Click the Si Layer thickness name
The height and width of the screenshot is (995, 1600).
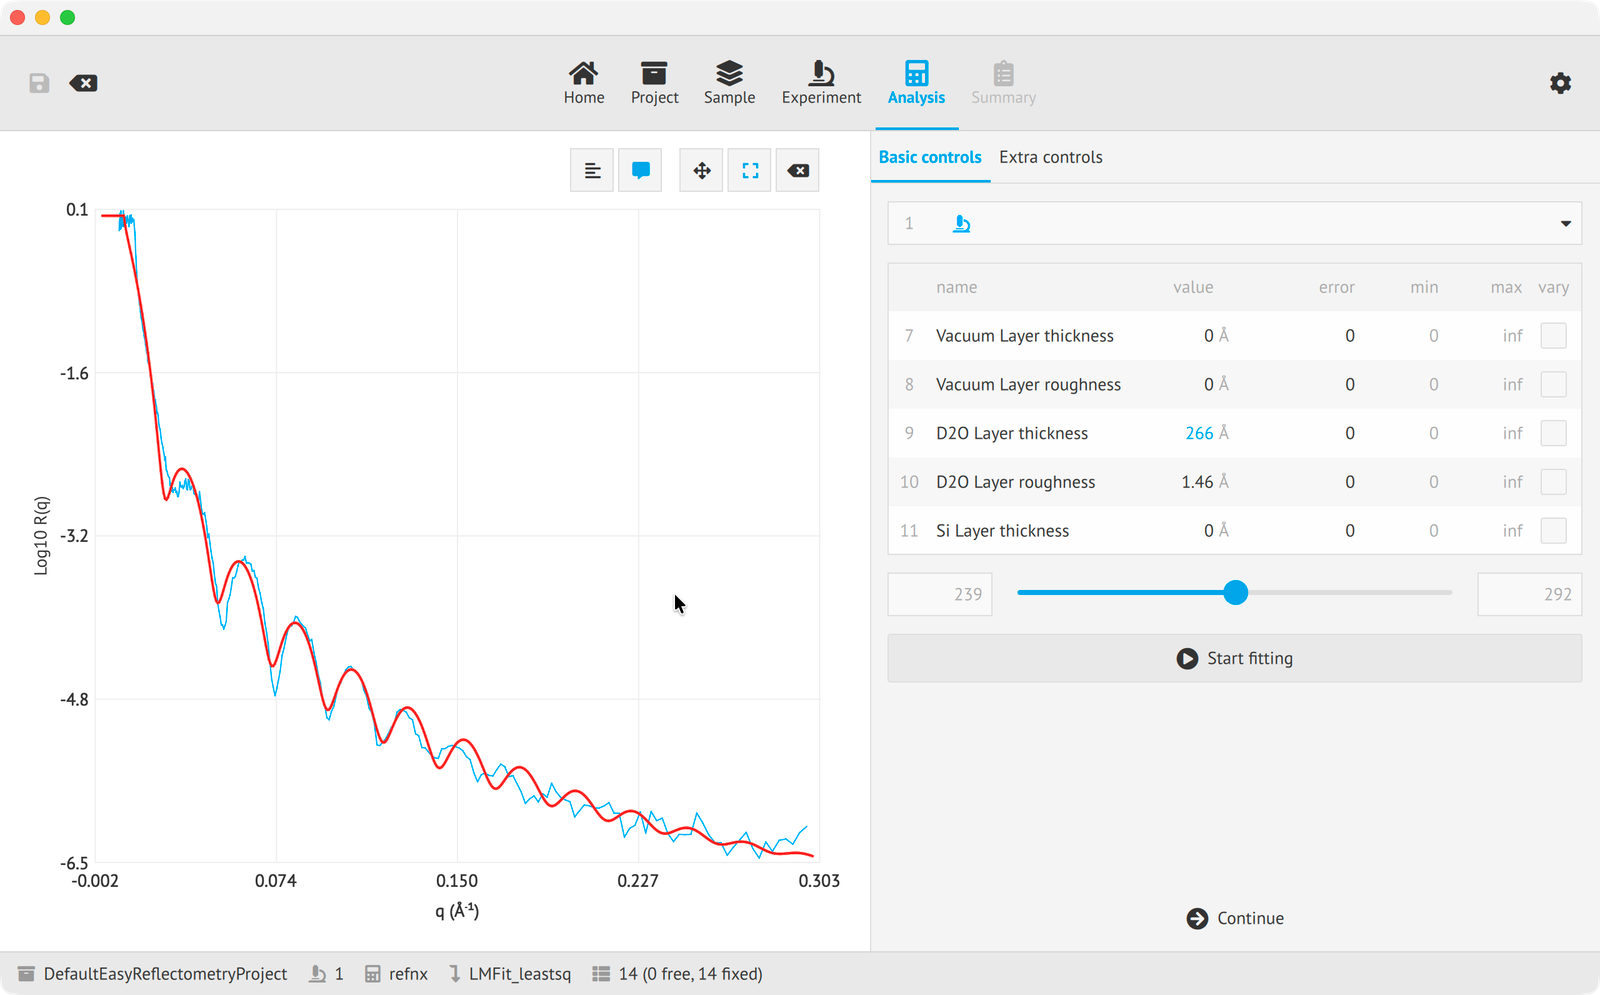point(1002,531)
